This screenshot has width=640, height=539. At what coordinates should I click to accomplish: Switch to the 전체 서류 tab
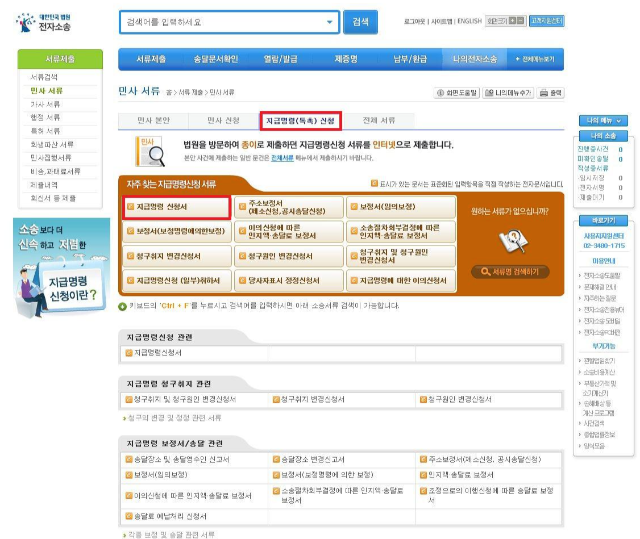tap(379, 121)
